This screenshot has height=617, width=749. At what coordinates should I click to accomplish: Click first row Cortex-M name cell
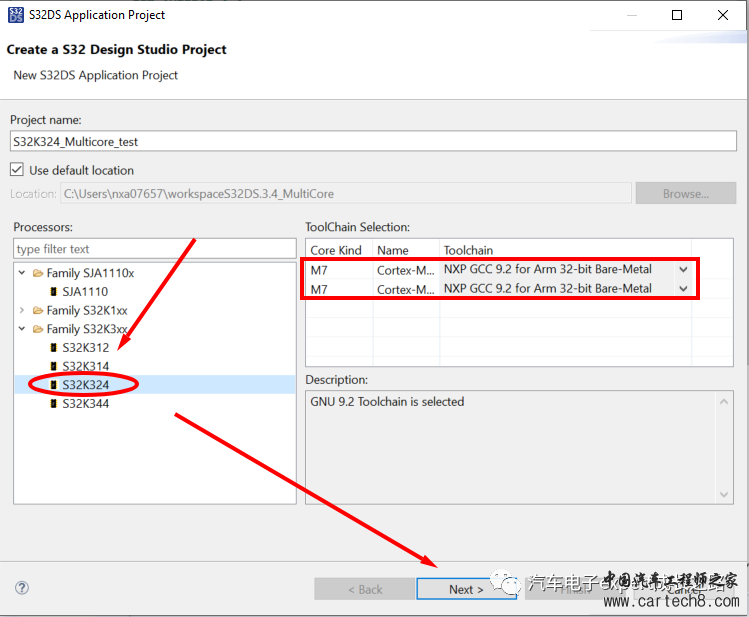tap(406, 270)
